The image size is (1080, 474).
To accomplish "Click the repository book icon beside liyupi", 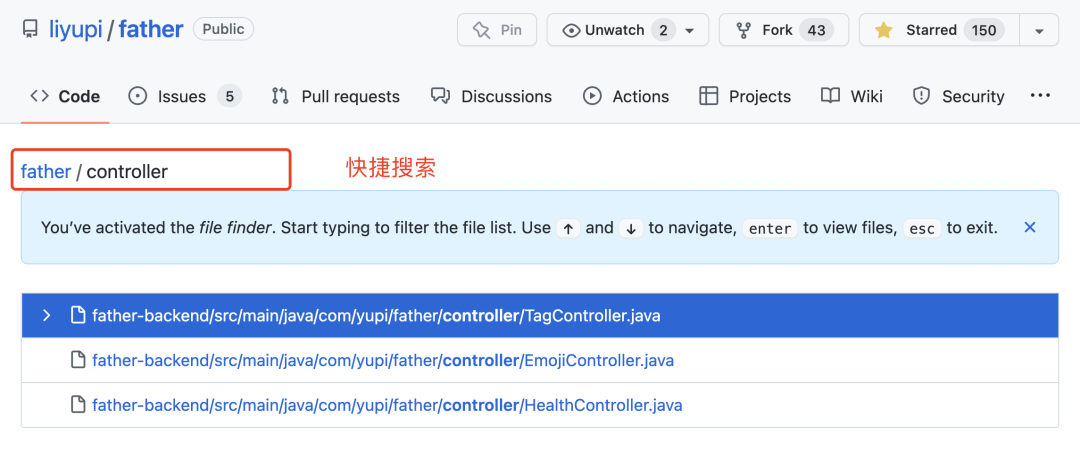I will coord(30,30).
